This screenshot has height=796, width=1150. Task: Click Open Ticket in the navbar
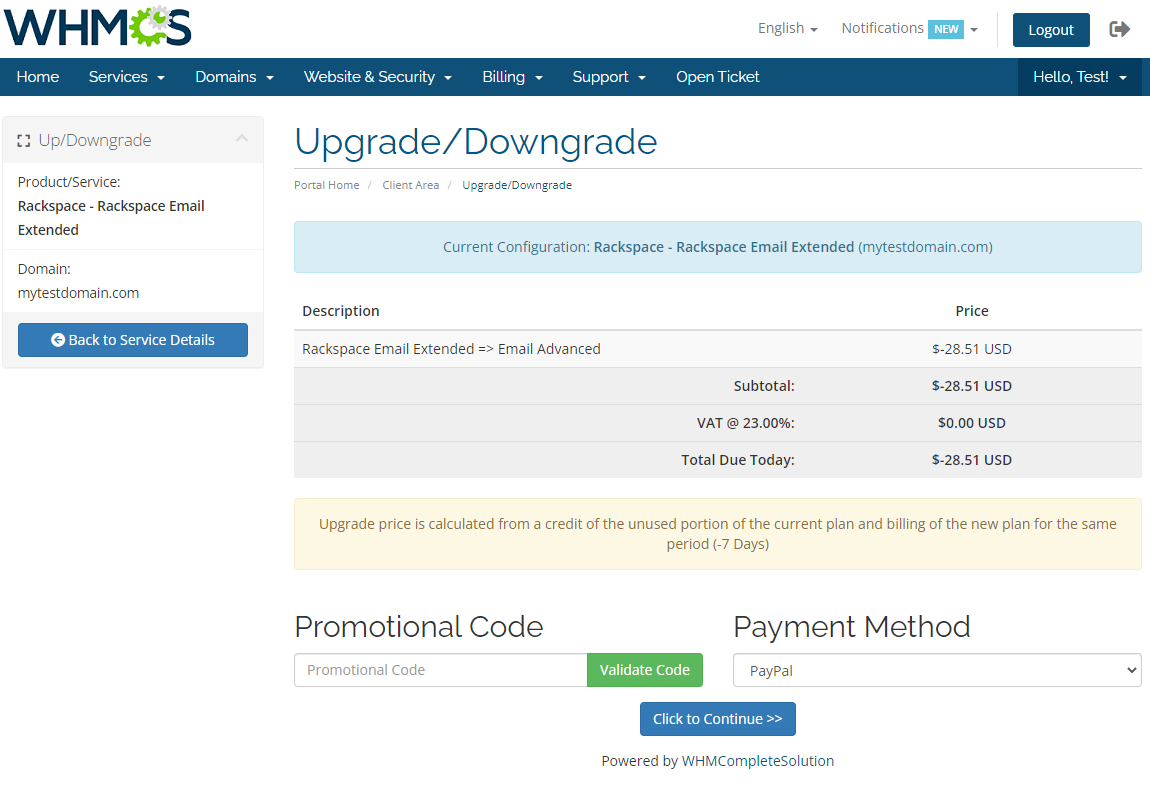pos(717,77)
